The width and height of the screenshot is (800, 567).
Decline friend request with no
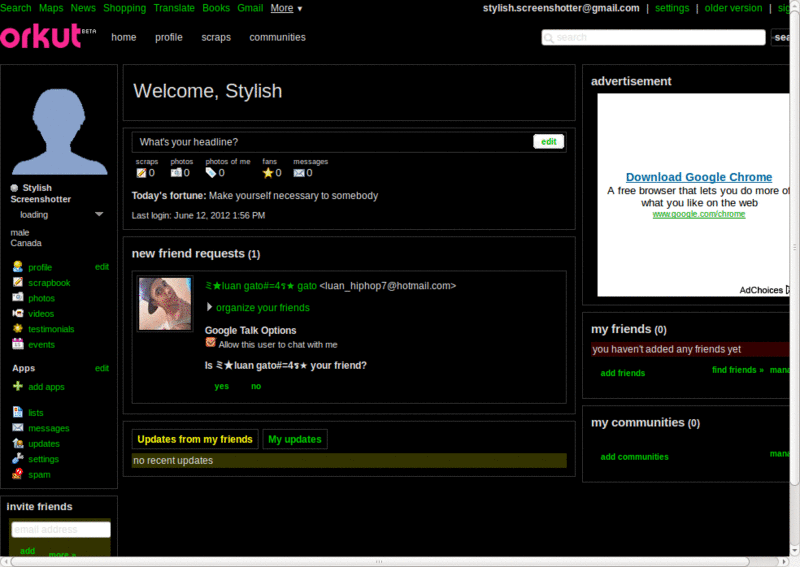coord(256,386)
